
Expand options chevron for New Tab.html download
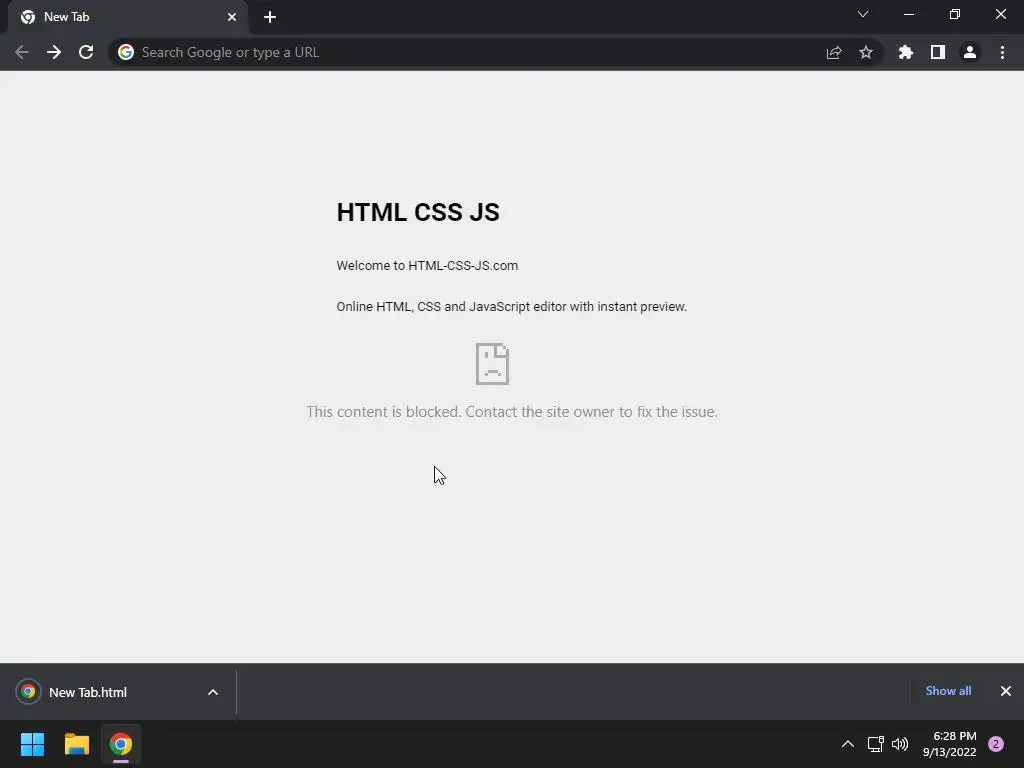pos(213,692)
